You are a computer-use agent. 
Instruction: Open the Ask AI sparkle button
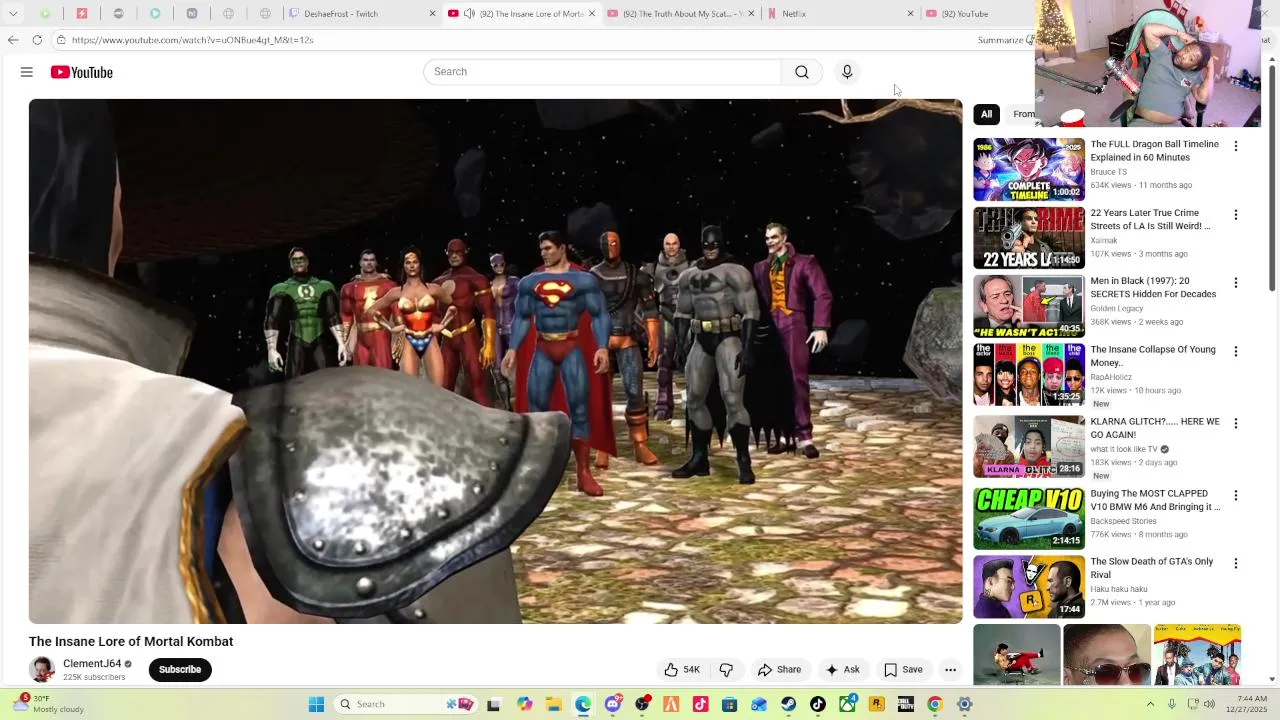(842, 670)
